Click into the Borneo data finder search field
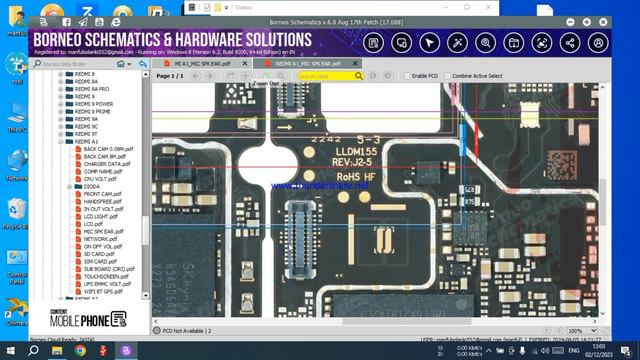Screen dimensions: 640x360 [x=73, y=64]
